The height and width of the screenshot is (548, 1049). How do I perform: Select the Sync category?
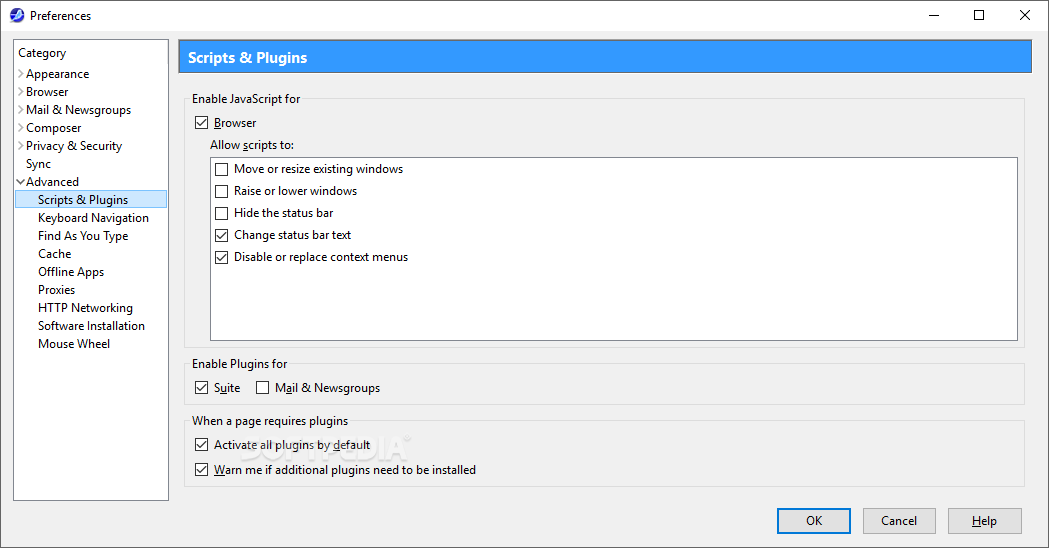[38, 164]
